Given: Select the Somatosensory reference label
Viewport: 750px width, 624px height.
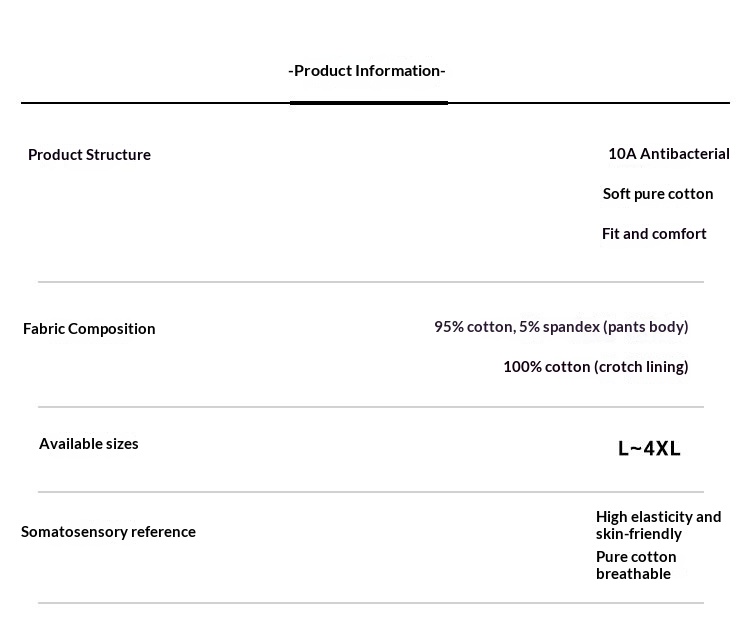Looking at the screenshot, I should tap(108, 532).
